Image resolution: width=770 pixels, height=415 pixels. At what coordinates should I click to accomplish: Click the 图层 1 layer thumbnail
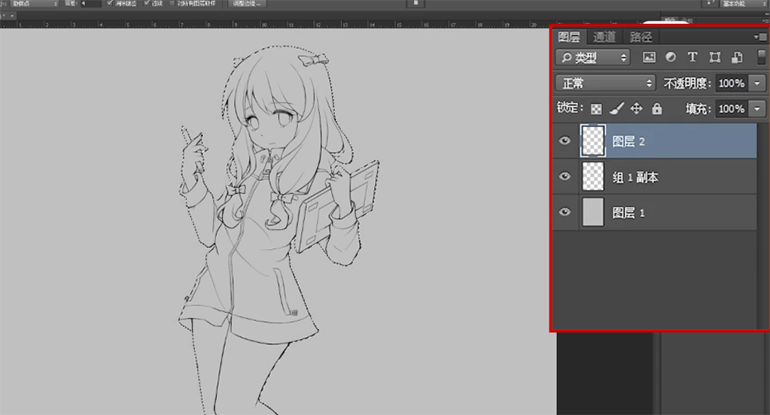click(x=593, y=212)
